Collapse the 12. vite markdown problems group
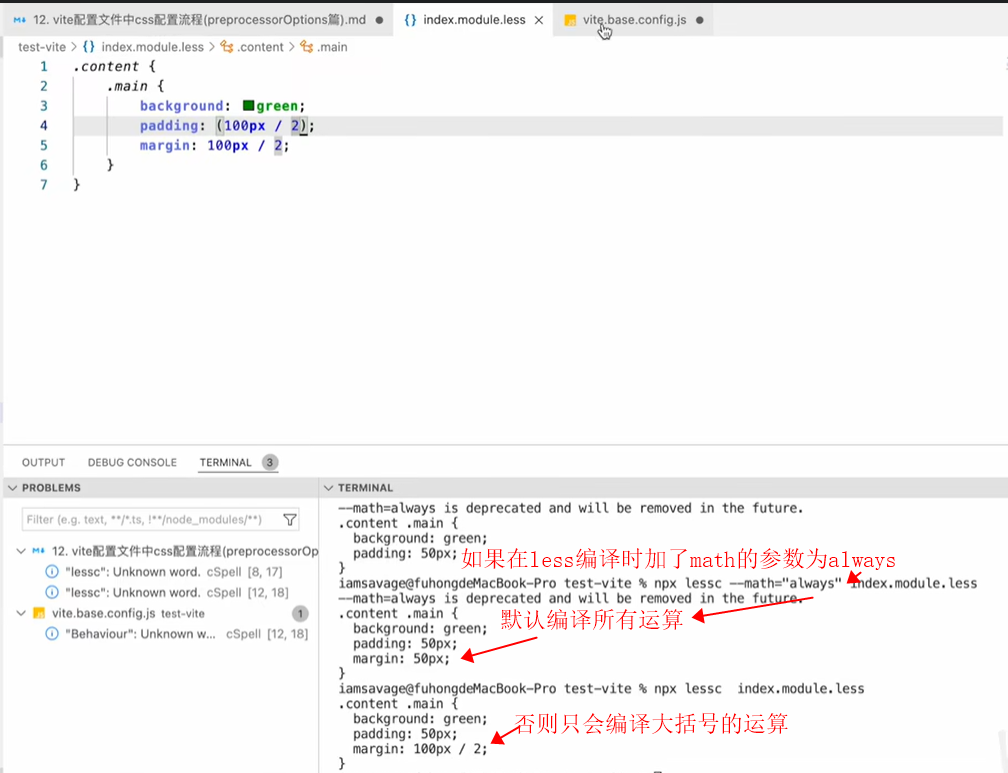This screenshot has height=773, width=1008. pos(22,551)
